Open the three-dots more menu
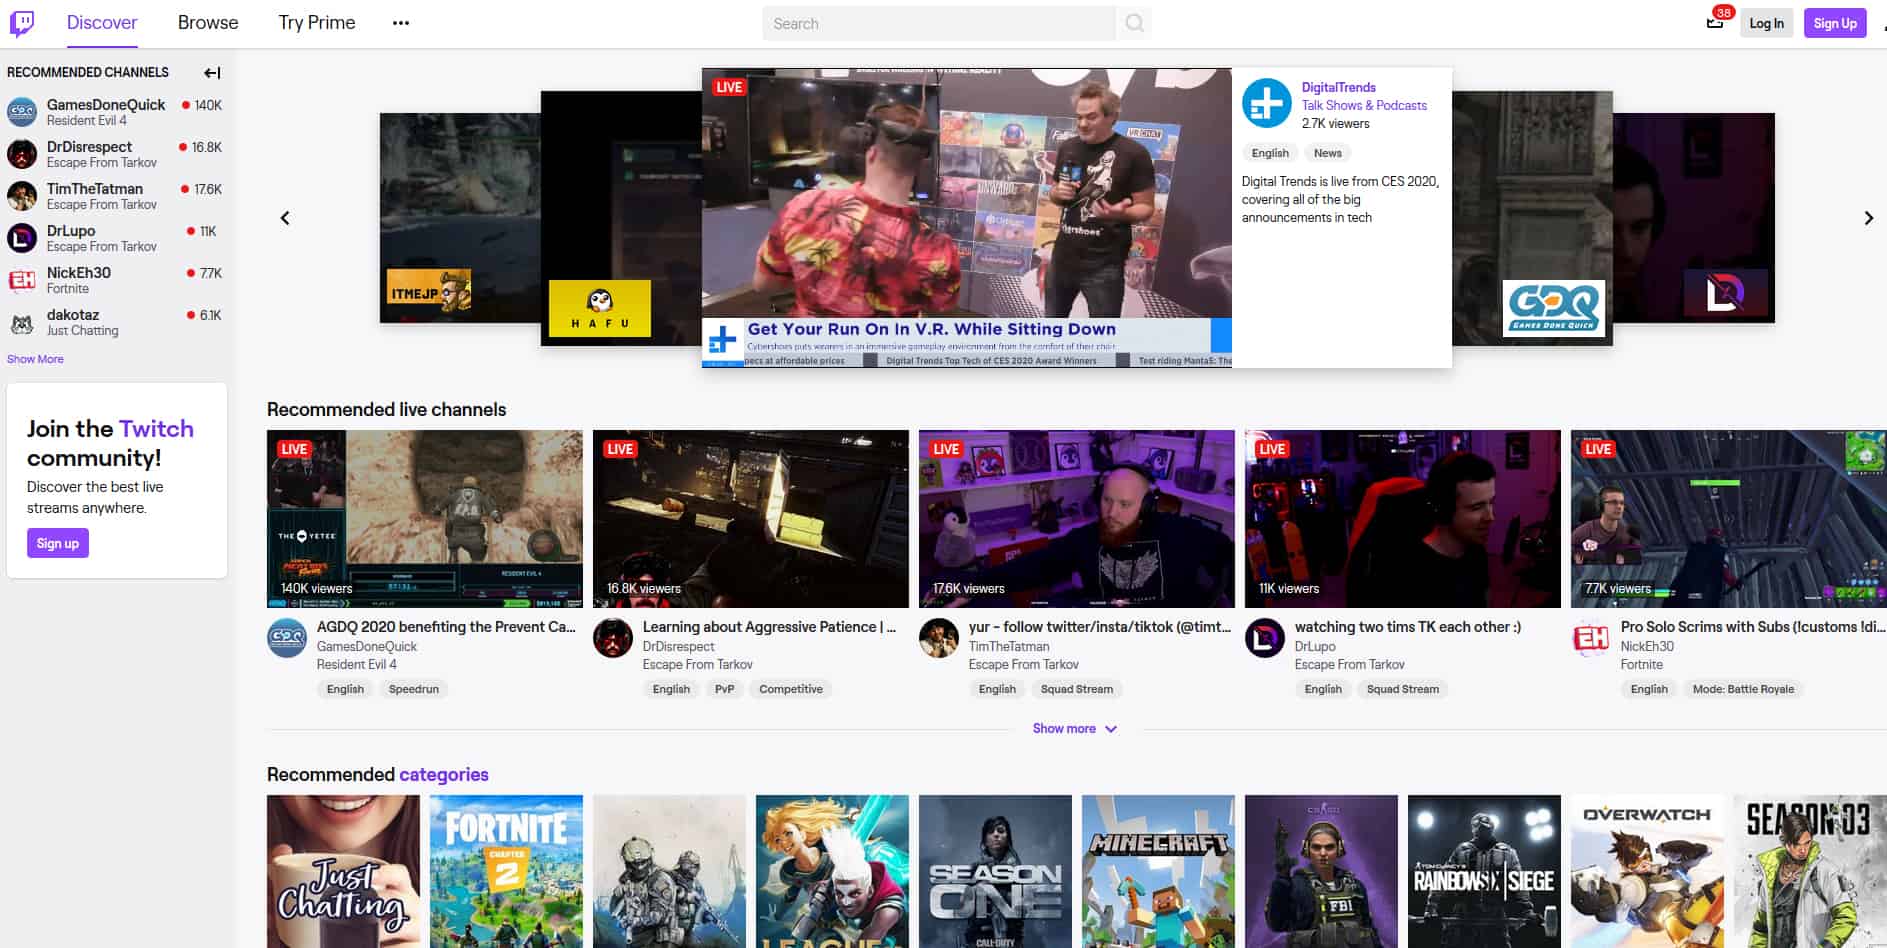 (x=401, y=23)
